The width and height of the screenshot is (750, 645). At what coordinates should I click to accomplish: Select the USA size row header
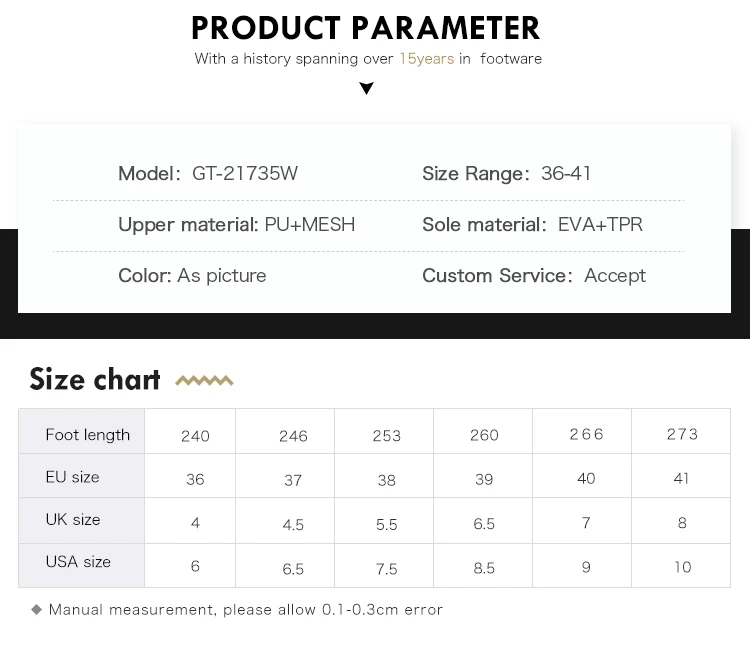pos(78,562)
